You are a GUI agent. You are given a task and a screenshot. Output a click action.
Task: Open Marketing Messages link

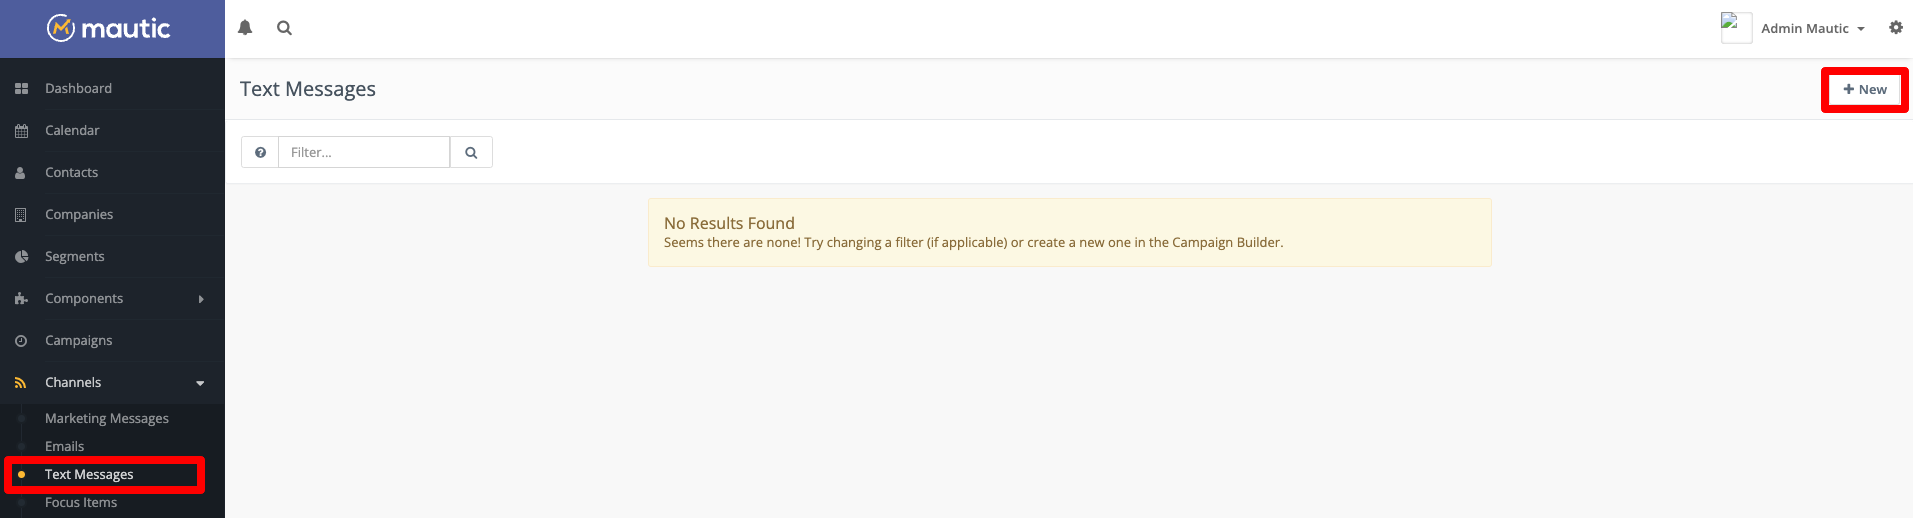pos(106,419)
